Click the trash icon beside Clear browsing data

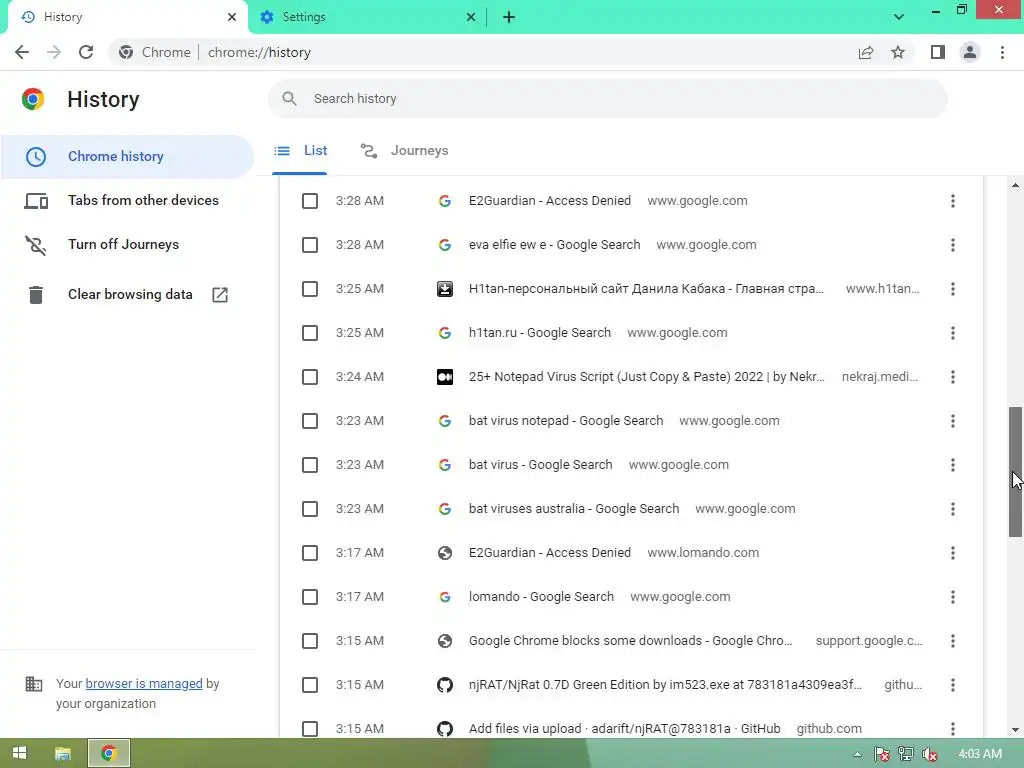(36, 295)
